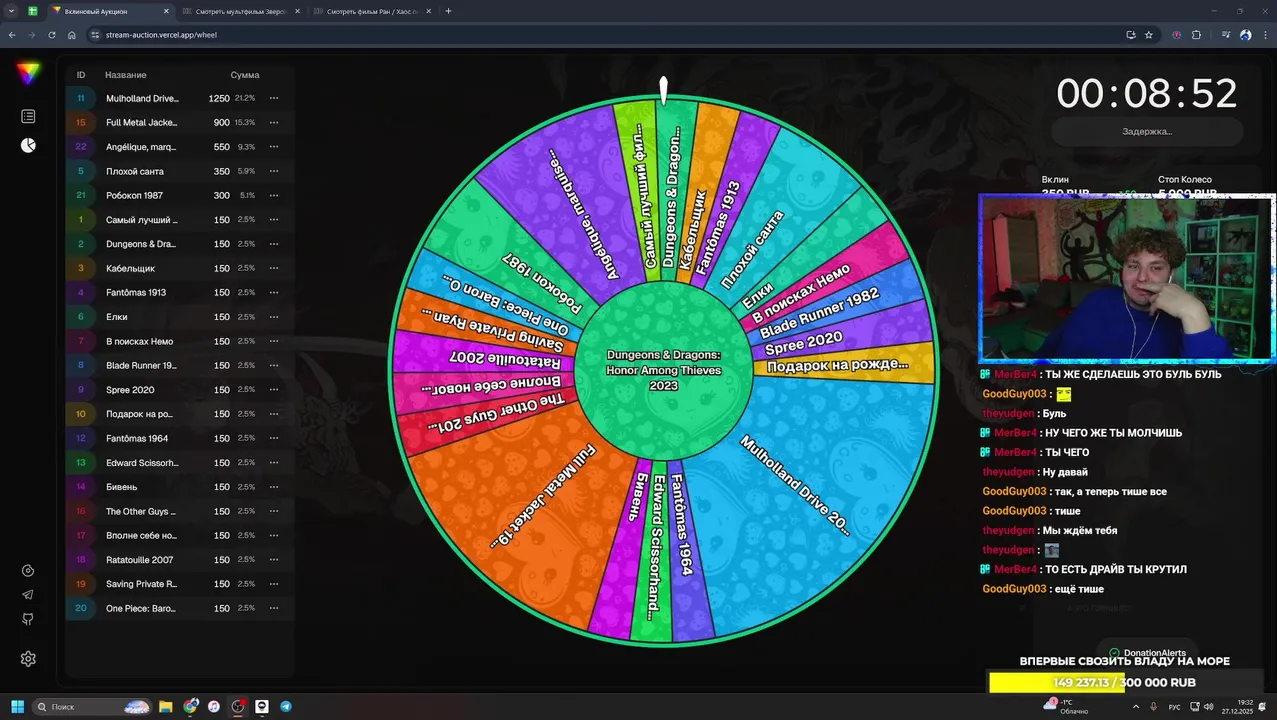Sort lots by ID column header
Image resolution: width=1277 pixels, height=720 pixels.
click(x=81, y=75)
